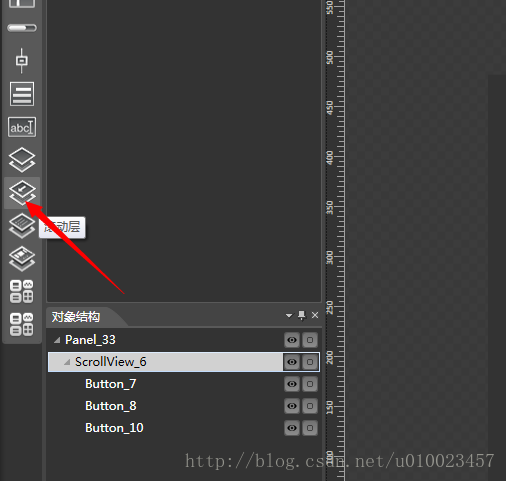This screenshot has height=481, width=506.
Task: Select the page view layer widget
Action: (x=22, y=259)
